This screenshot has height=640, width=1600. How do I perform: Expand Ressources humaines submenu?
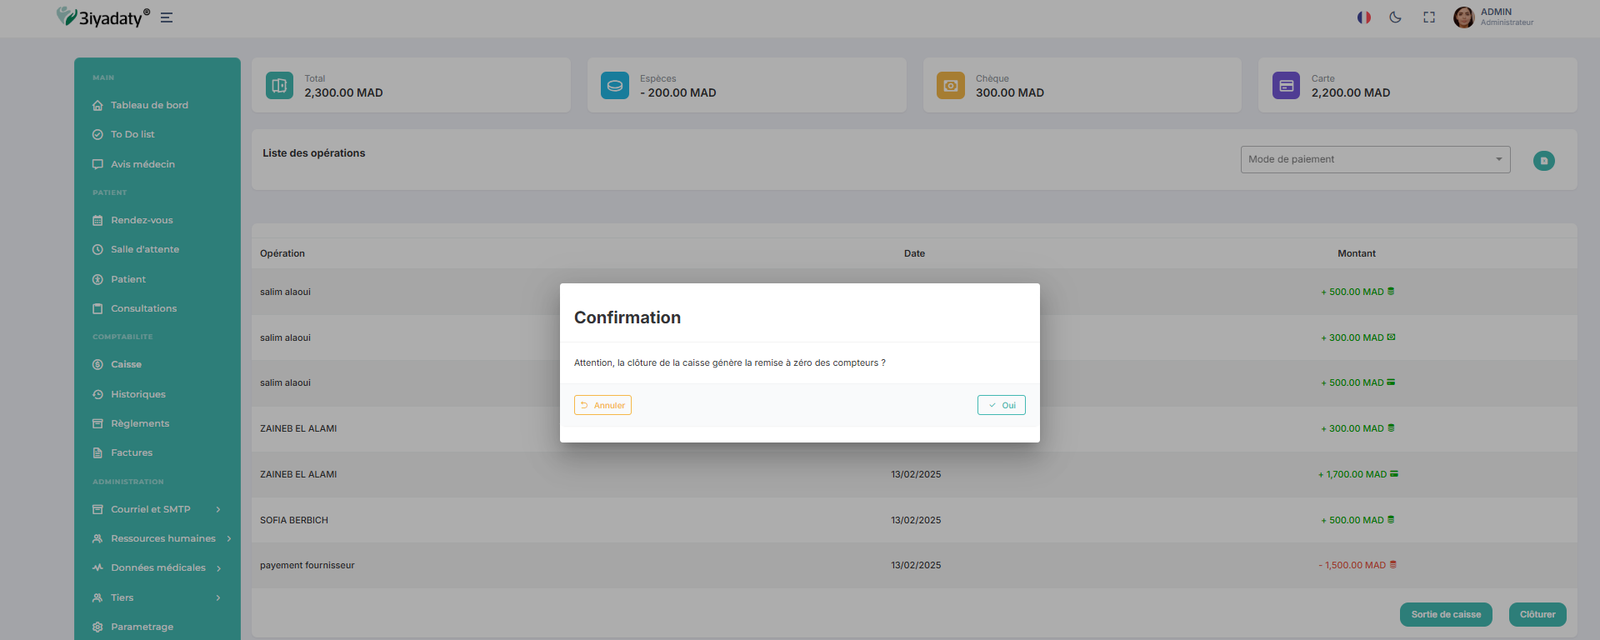(x=162, y=538)
